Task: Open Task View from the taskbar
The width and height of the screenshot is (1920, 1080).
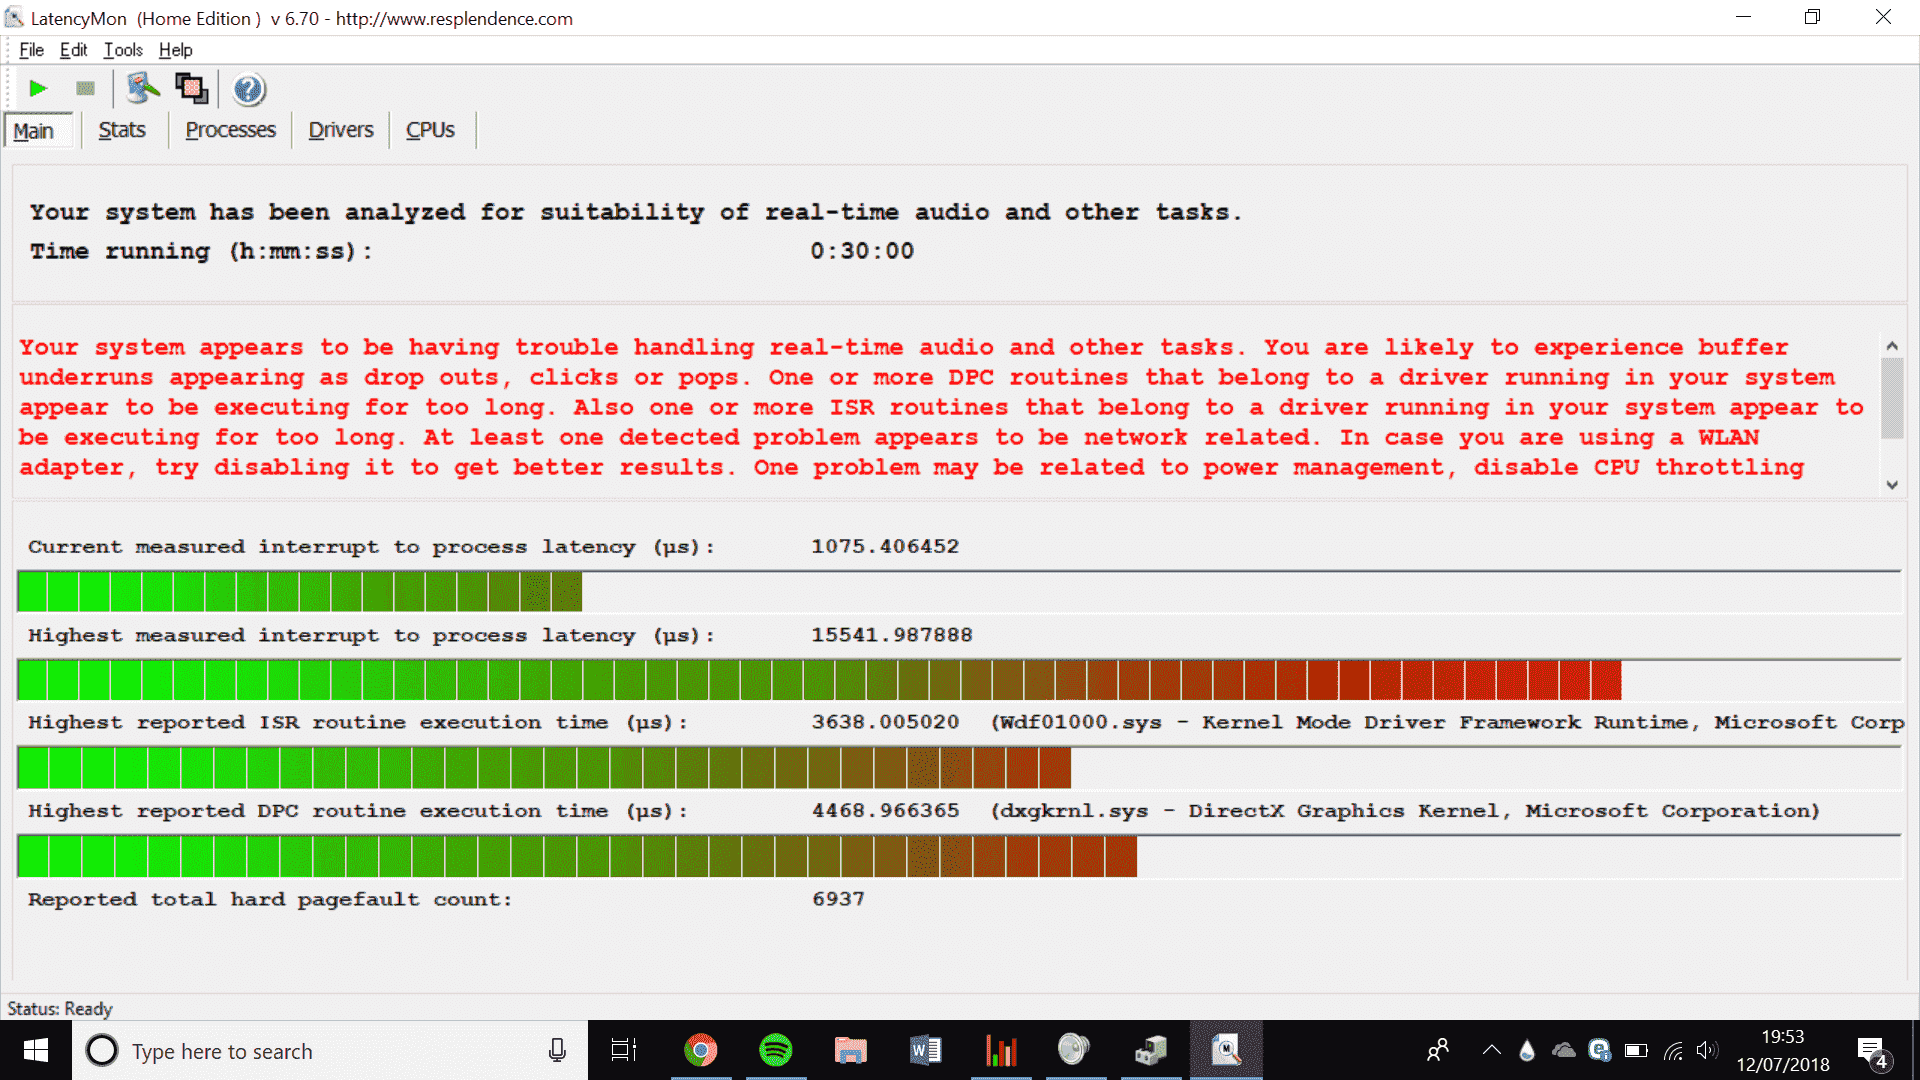Action: click(x=624, y=1050)
